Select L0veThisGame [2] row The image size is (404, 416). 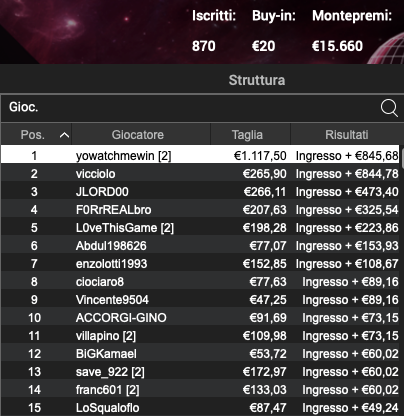coord(200,228)
